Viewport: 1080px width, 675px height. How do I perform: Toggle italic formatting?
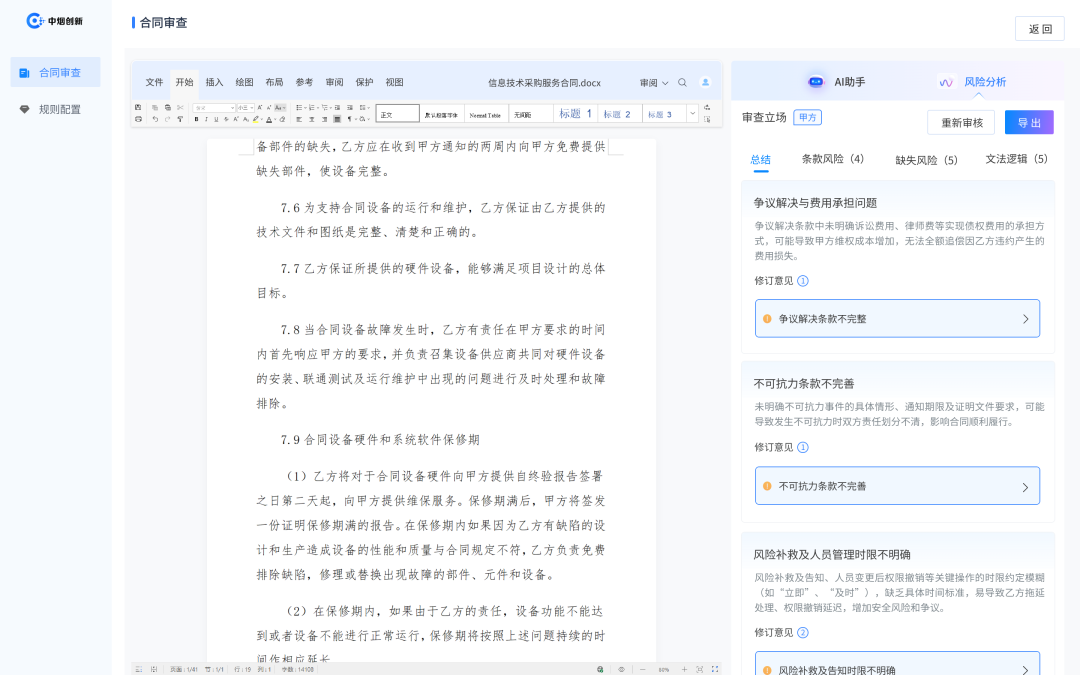click(x=206, y=119)
